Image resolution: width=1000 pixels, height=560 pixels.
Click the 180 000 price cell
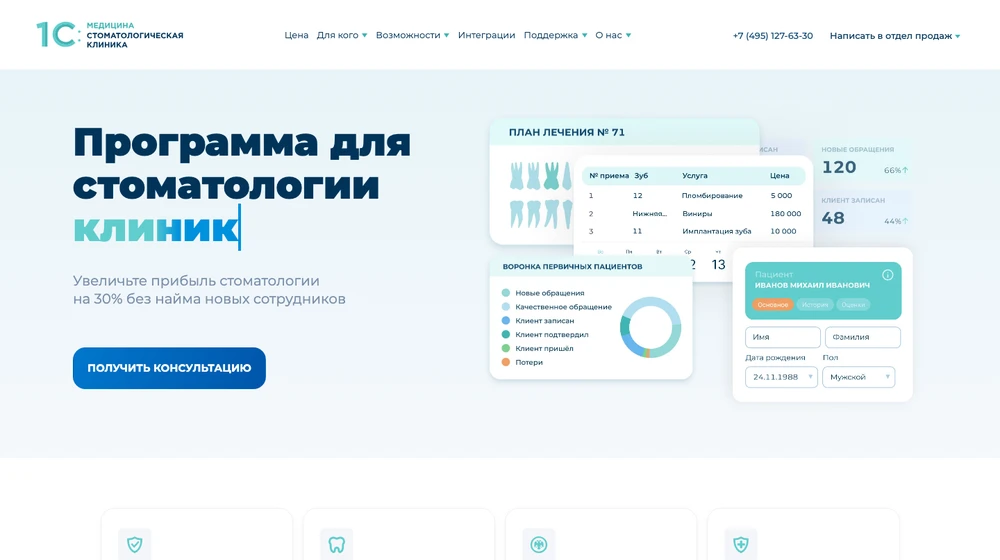786,214
